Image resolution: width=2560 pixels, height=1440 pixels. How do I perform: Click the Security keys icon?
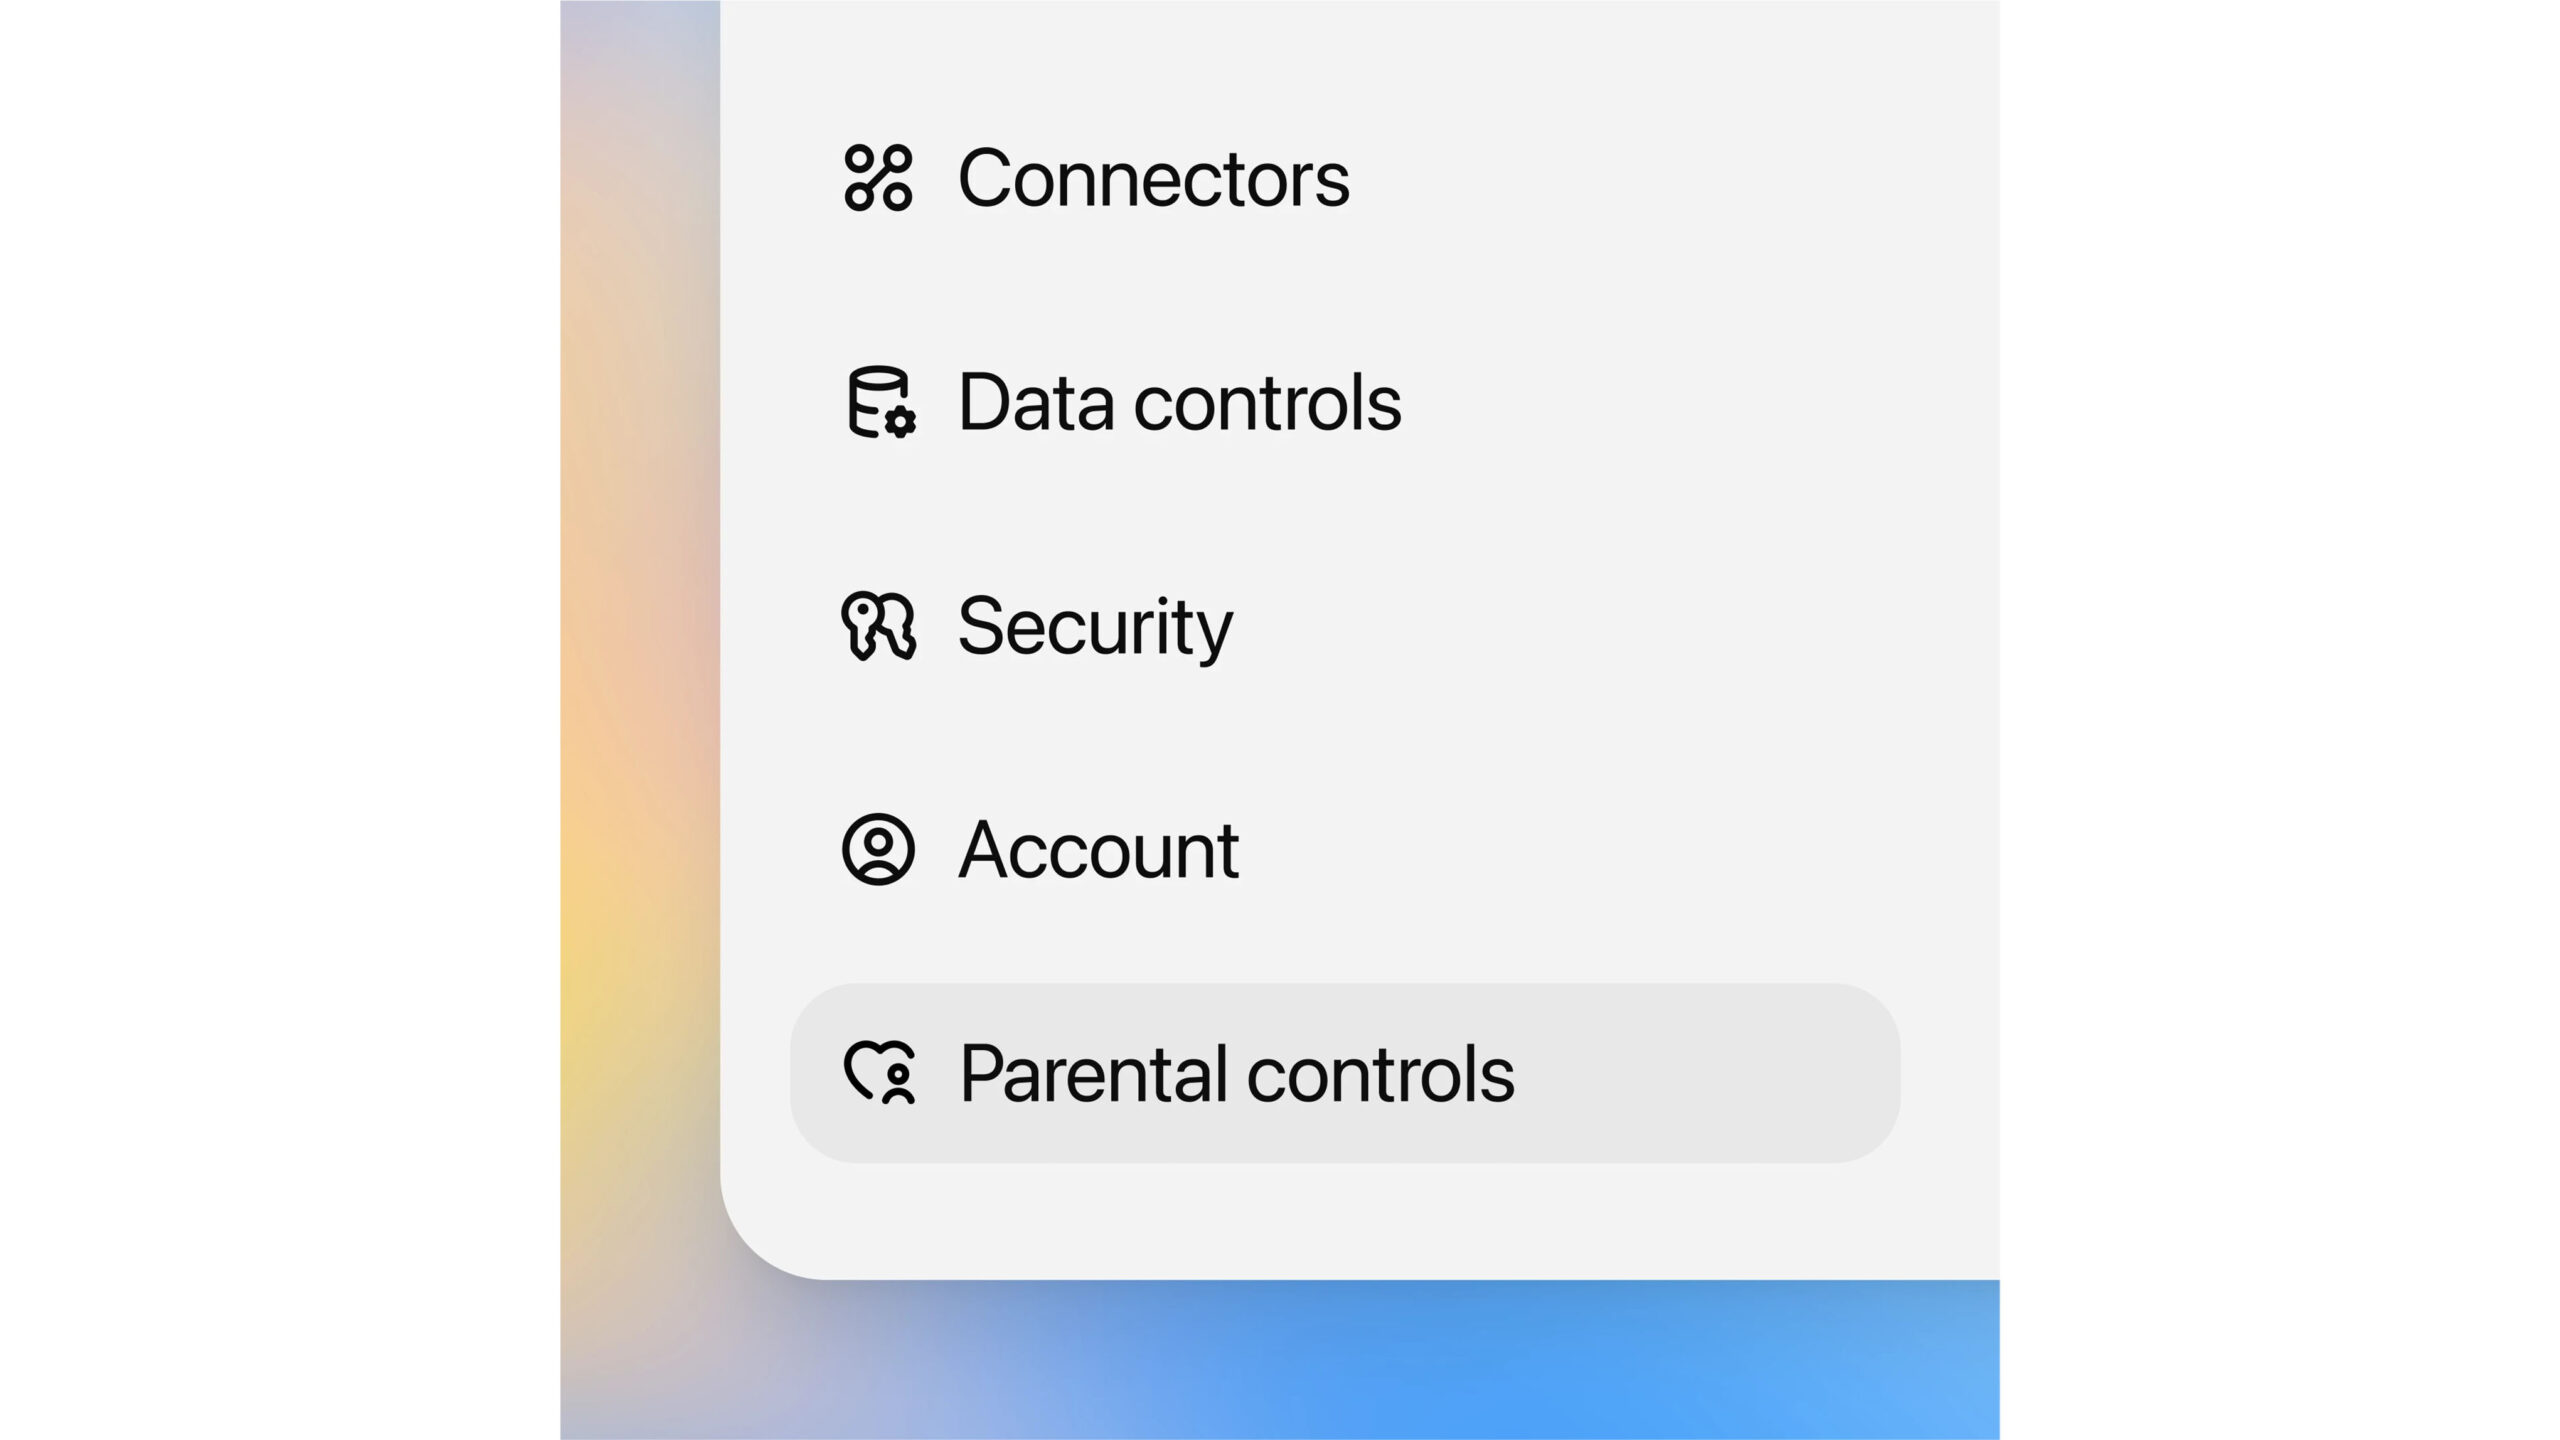[878, 626]
